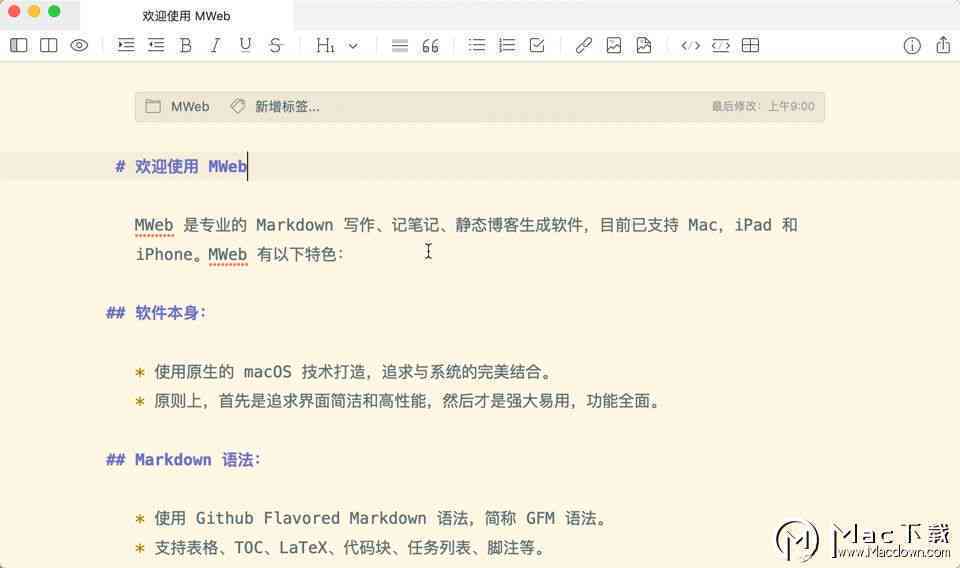
Task: Insert a heading with H1 button
Action: 325,45
